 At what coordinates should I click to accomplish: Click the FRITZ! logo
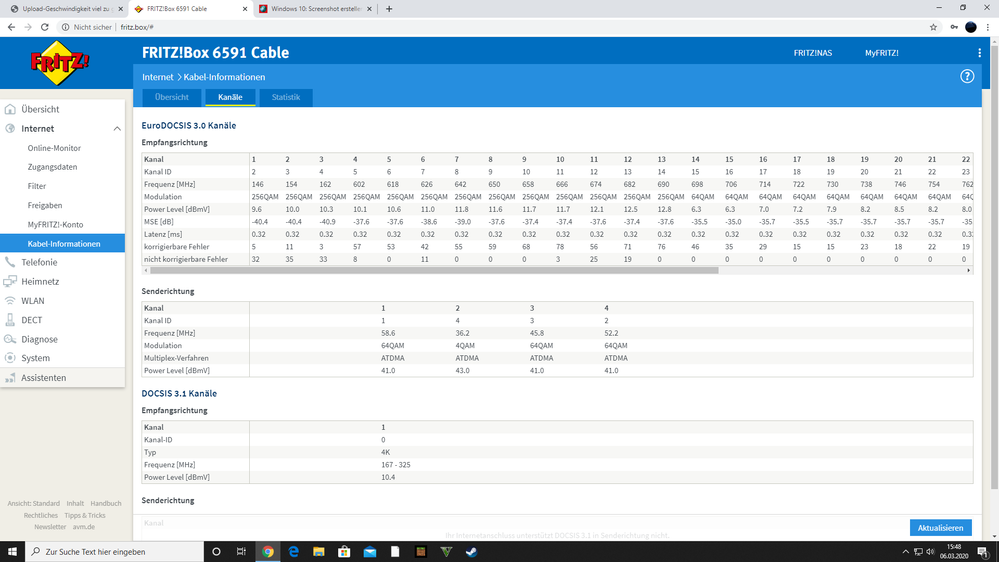tap(60, 62)
